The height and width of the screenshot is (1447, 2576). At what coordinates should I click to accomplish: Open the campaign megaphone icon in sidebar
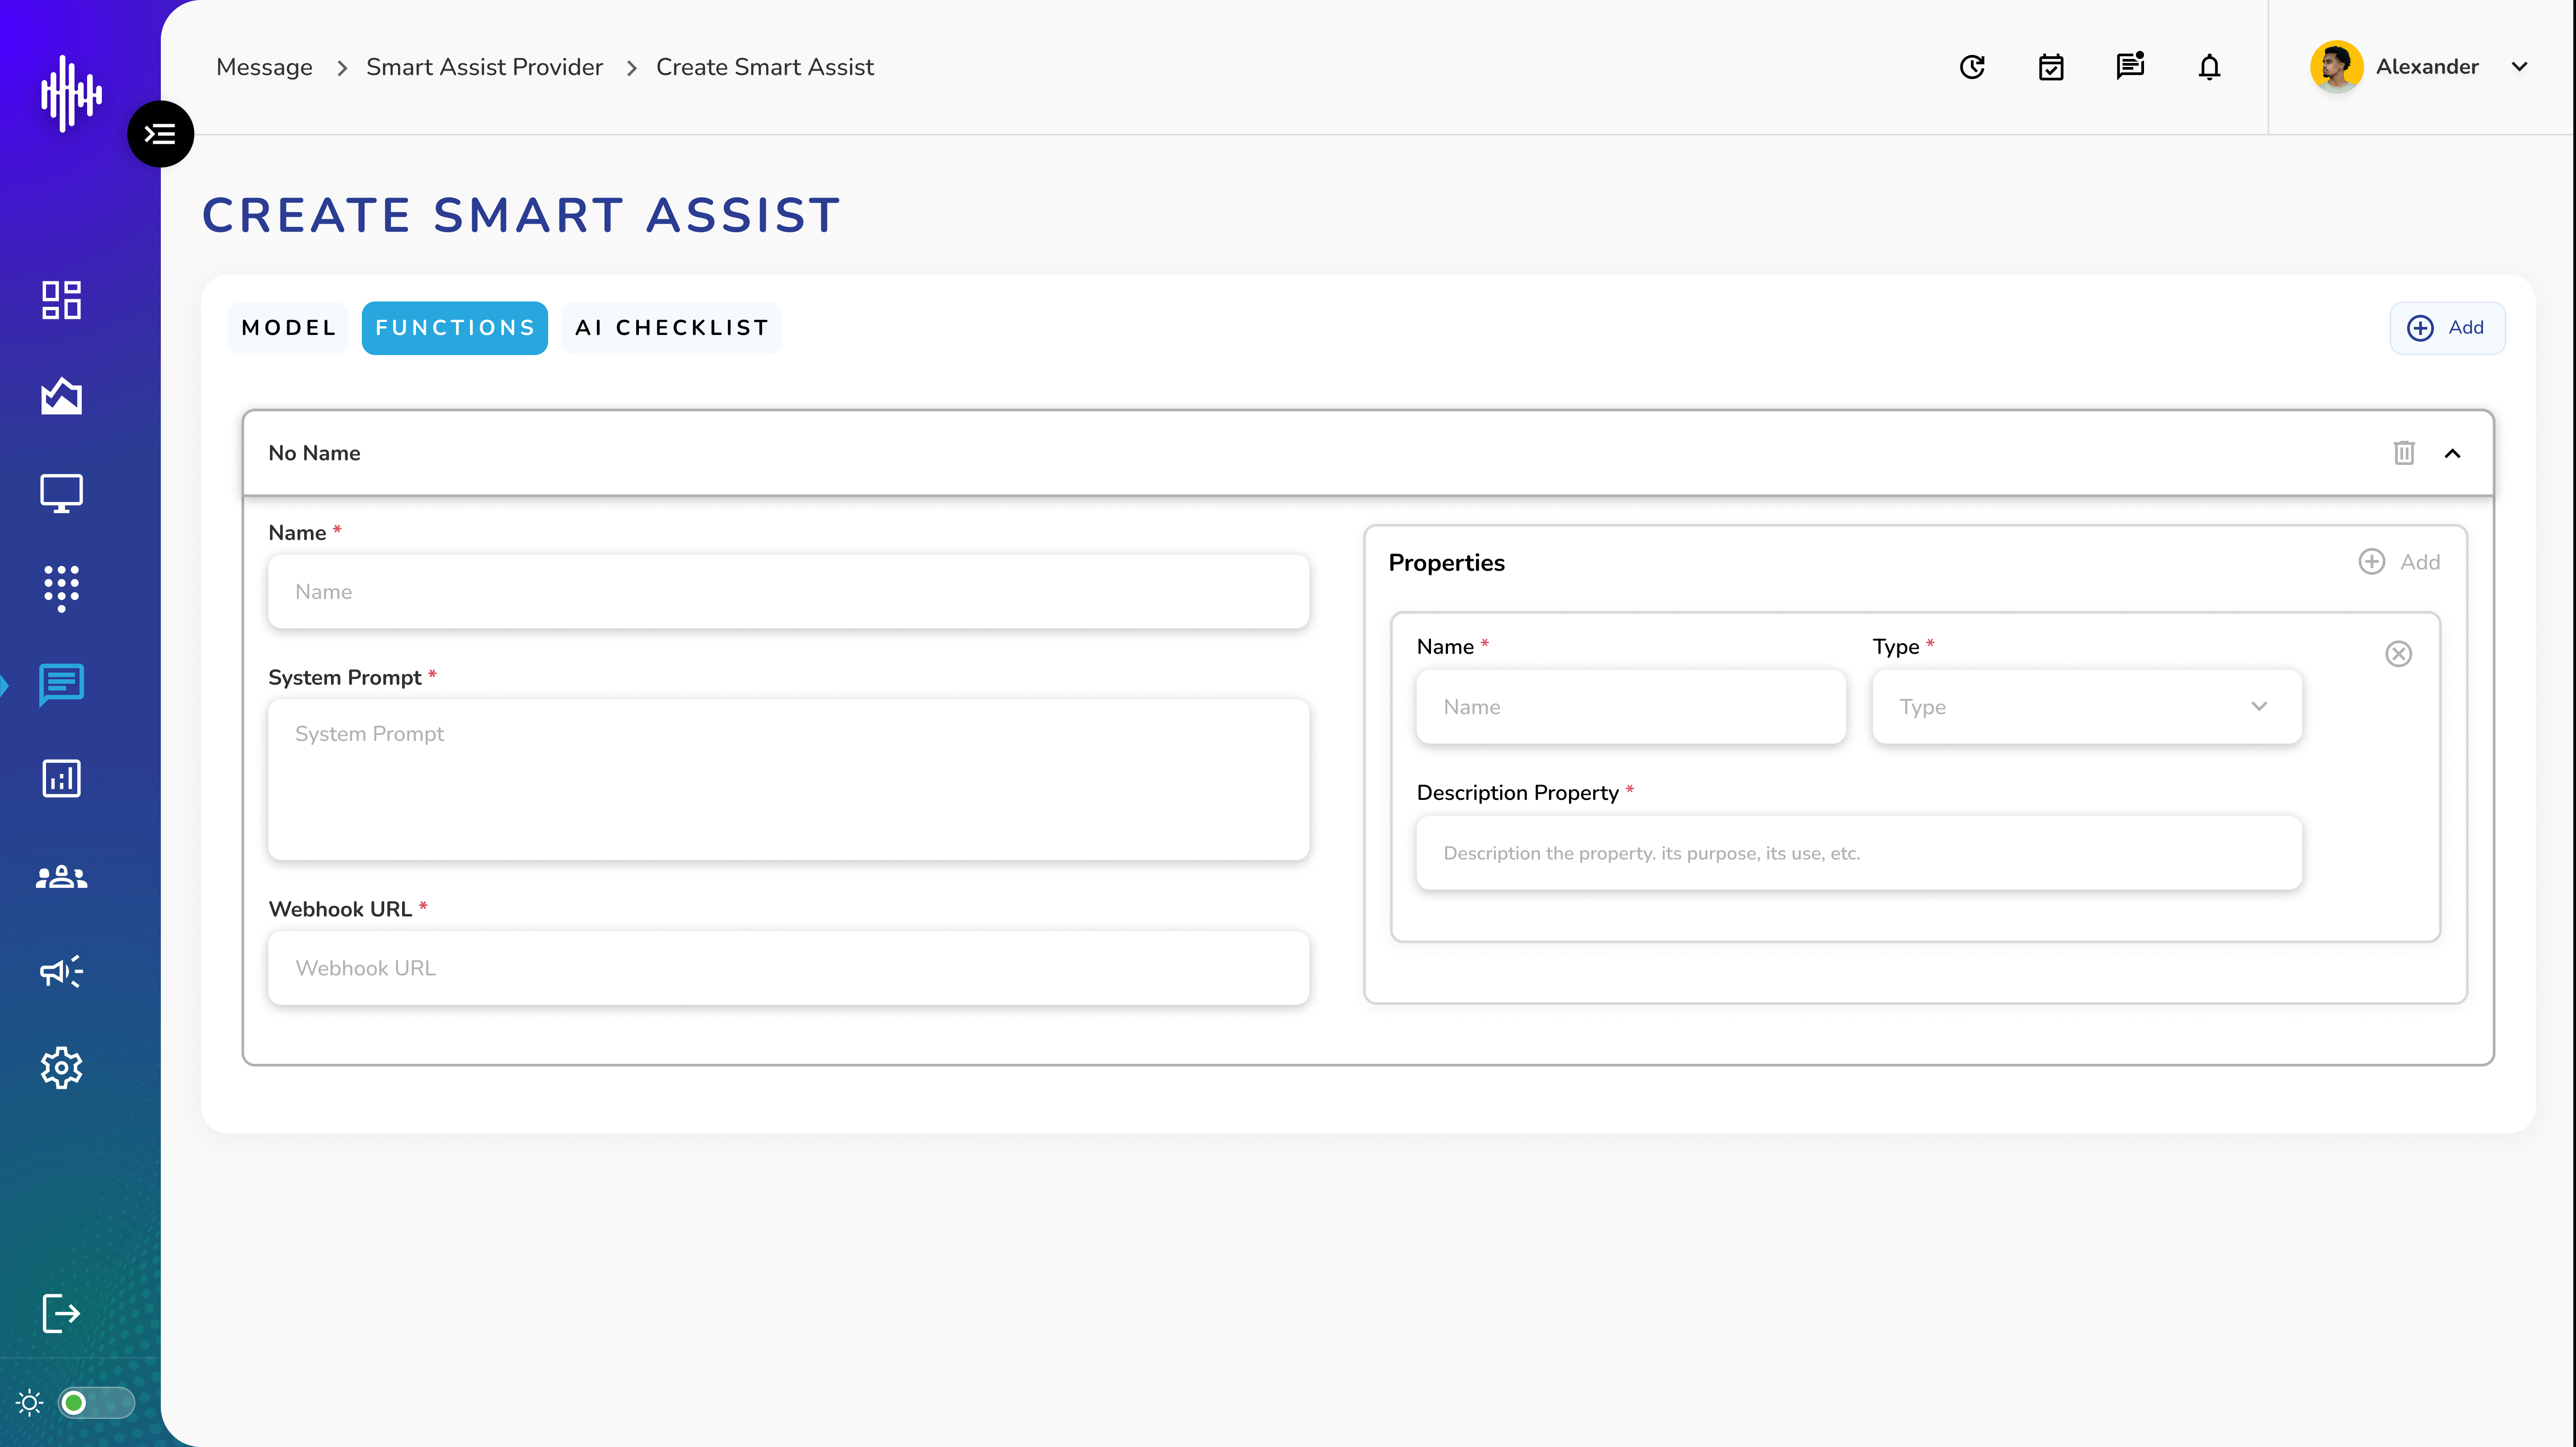click(x=61, y=971)
